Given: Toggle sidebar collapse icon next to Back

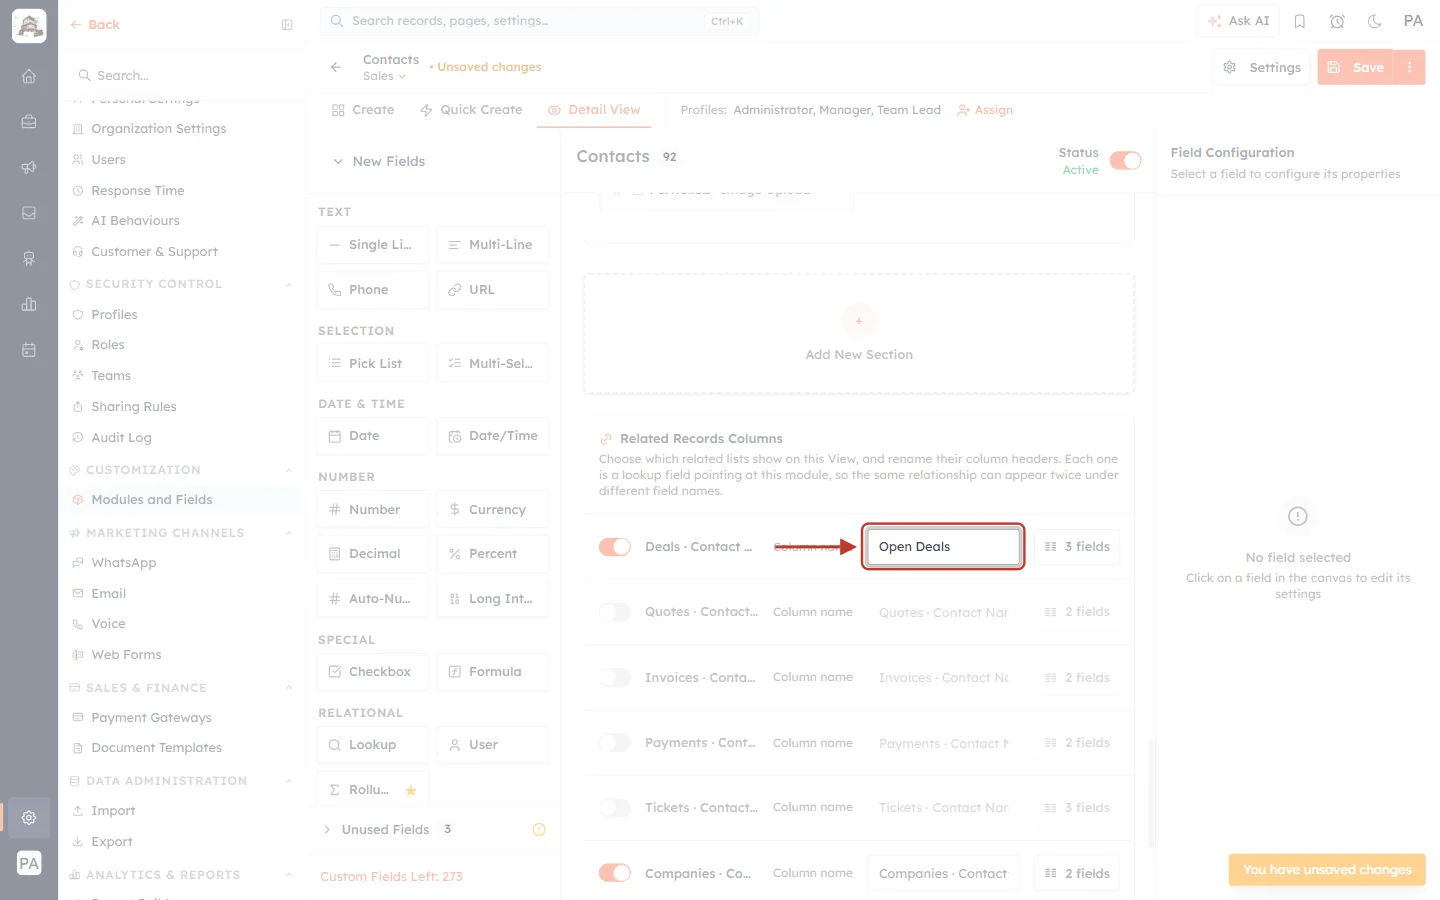Looking at the screenshot, I should coord(287,25).
